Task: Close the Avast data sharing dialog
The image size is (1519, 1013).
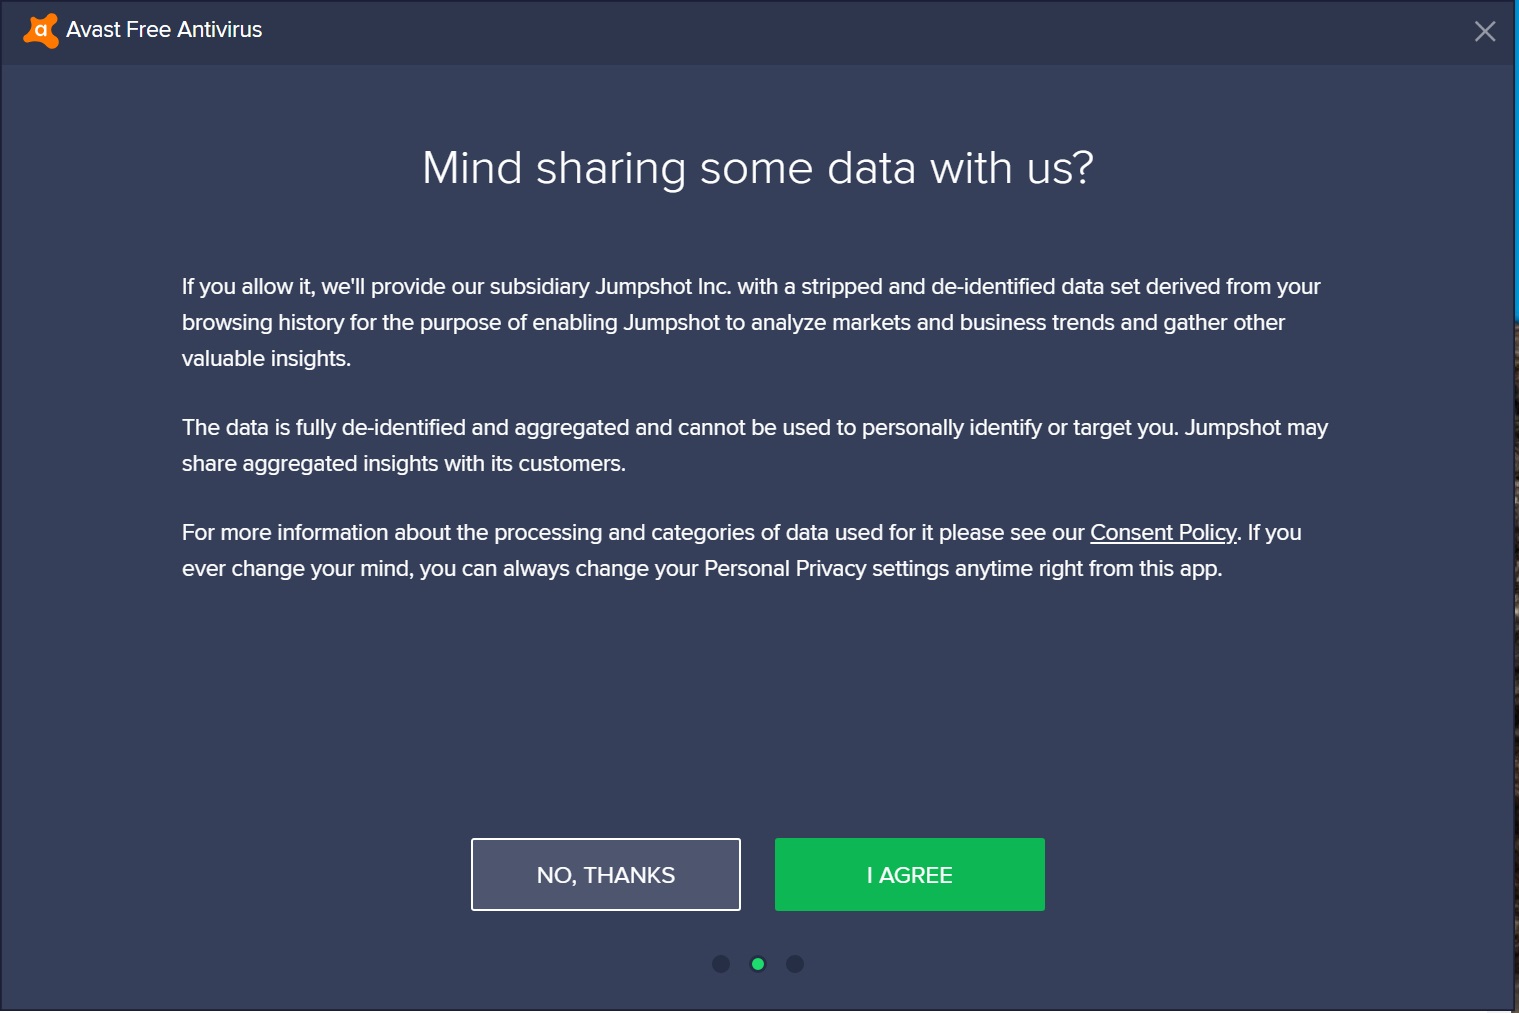Action: point(1485,31)
